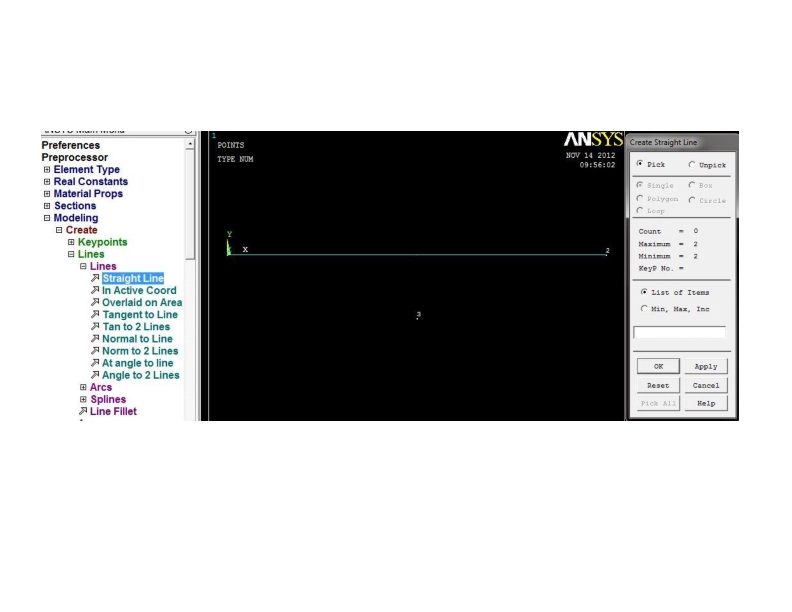
Task: Click the Help button
Action: [706, 403]
